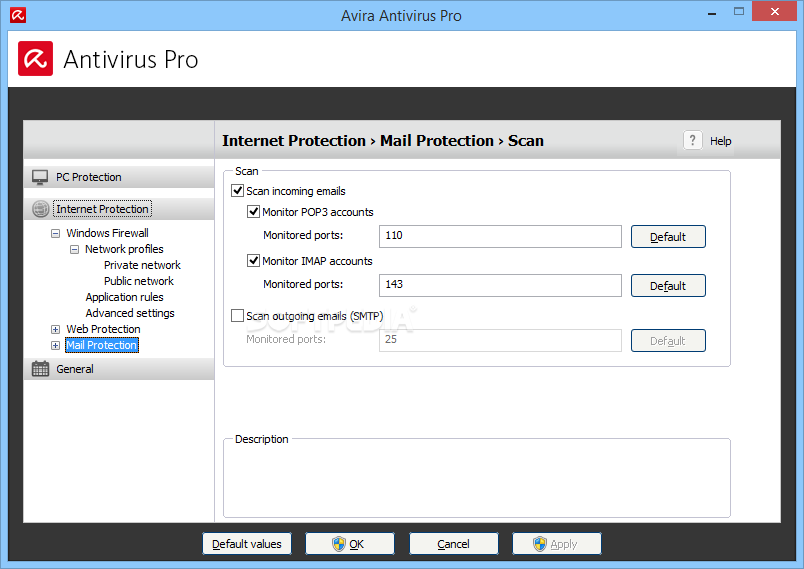Open the PC Protection section
This screenshot has width=804, height=569.
click(x=119, y=177)
